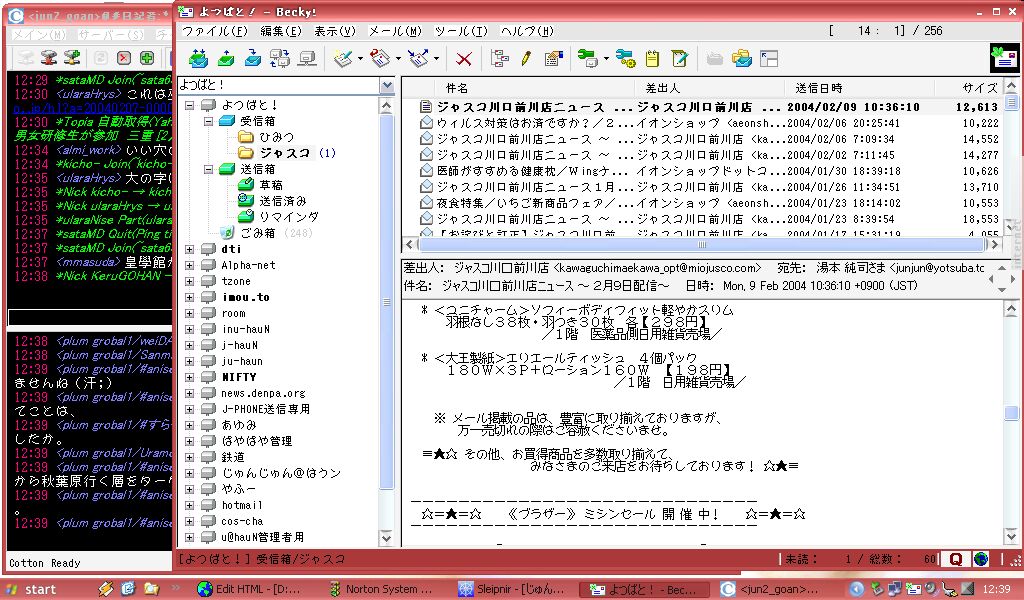Click the red disconnect server icon in IRC window
Screen dimensions: 1024x600
[x=49, y=57]
